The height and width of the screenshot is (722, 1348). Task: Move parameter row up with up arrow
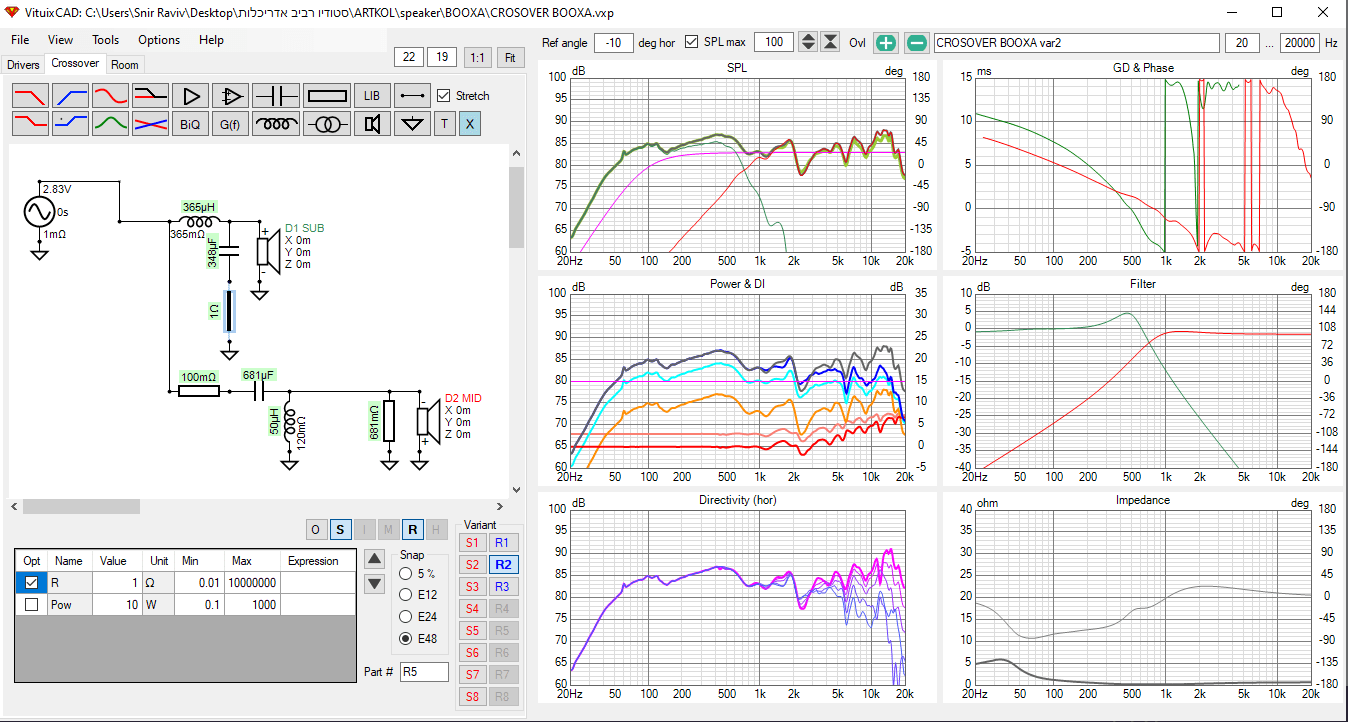click(x=375, y=558)
